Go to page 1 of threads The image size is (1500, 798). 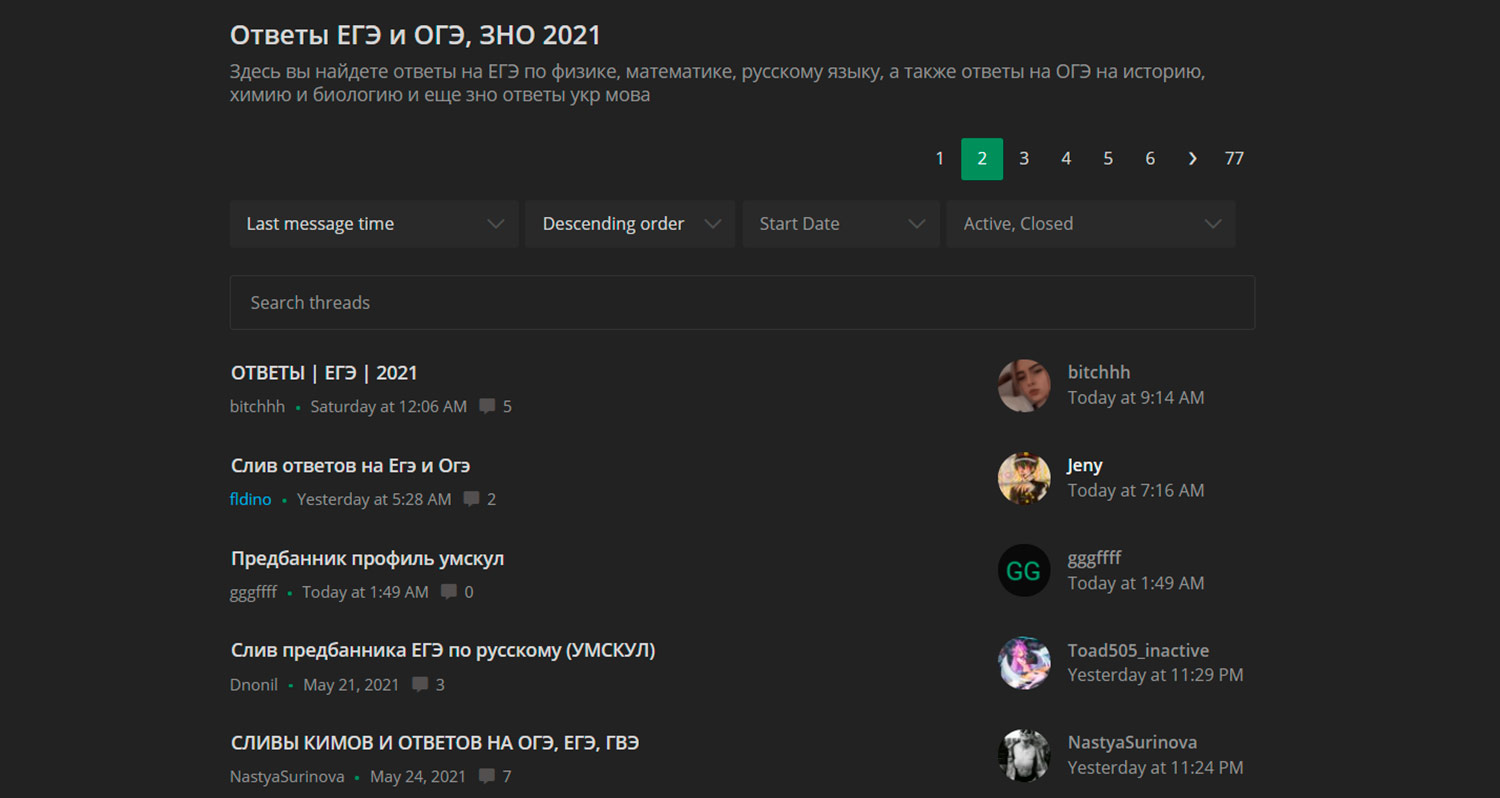(x=939, y=159)
